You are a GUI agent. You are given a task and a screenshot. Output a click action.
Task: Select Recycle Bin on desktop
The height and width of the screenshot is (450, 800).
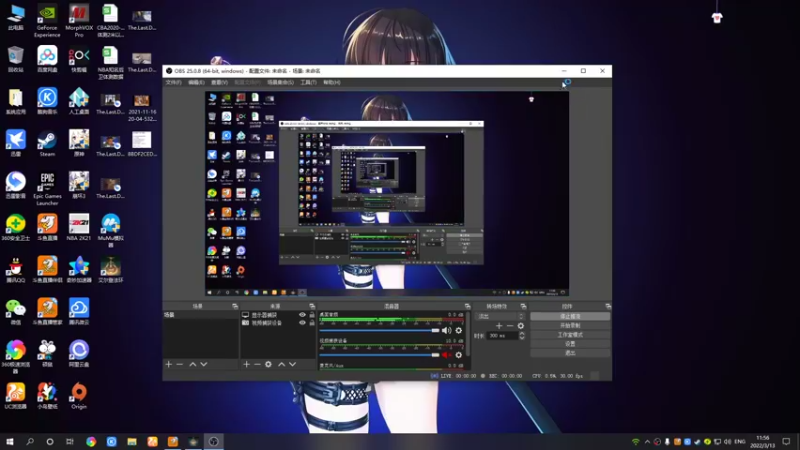click(x=15, y=59)
